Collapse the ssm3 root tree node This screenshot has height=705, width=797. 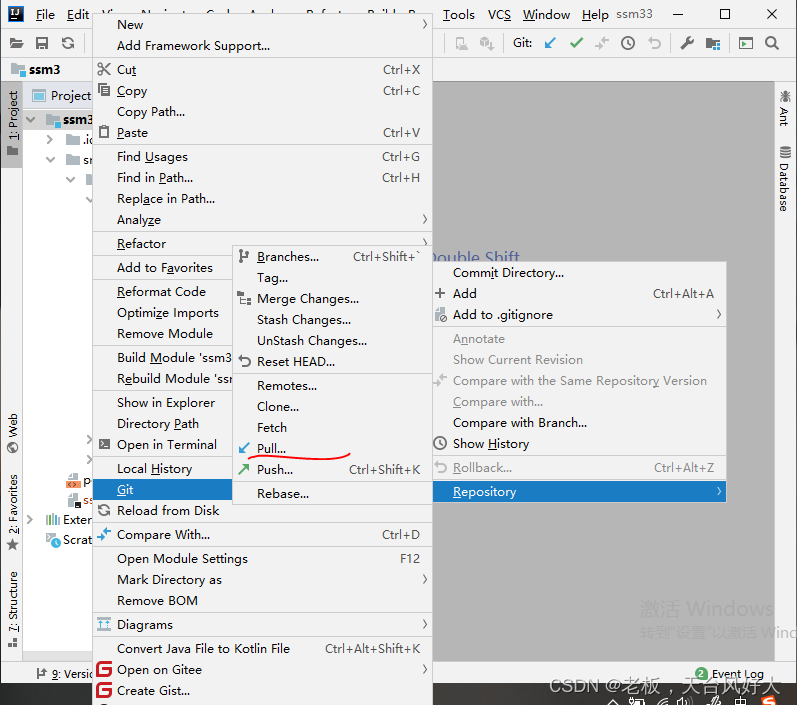pos(31,120)
